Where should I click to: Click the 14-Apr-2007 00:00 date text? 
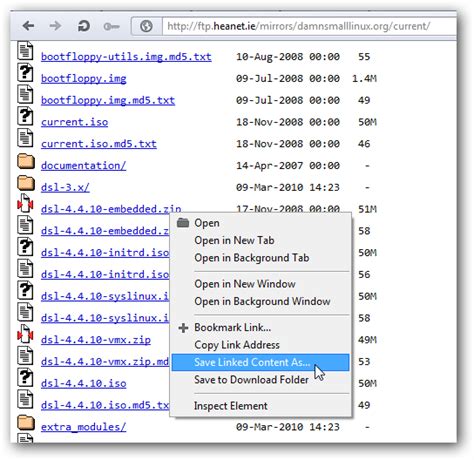click(x=288, y=166)
